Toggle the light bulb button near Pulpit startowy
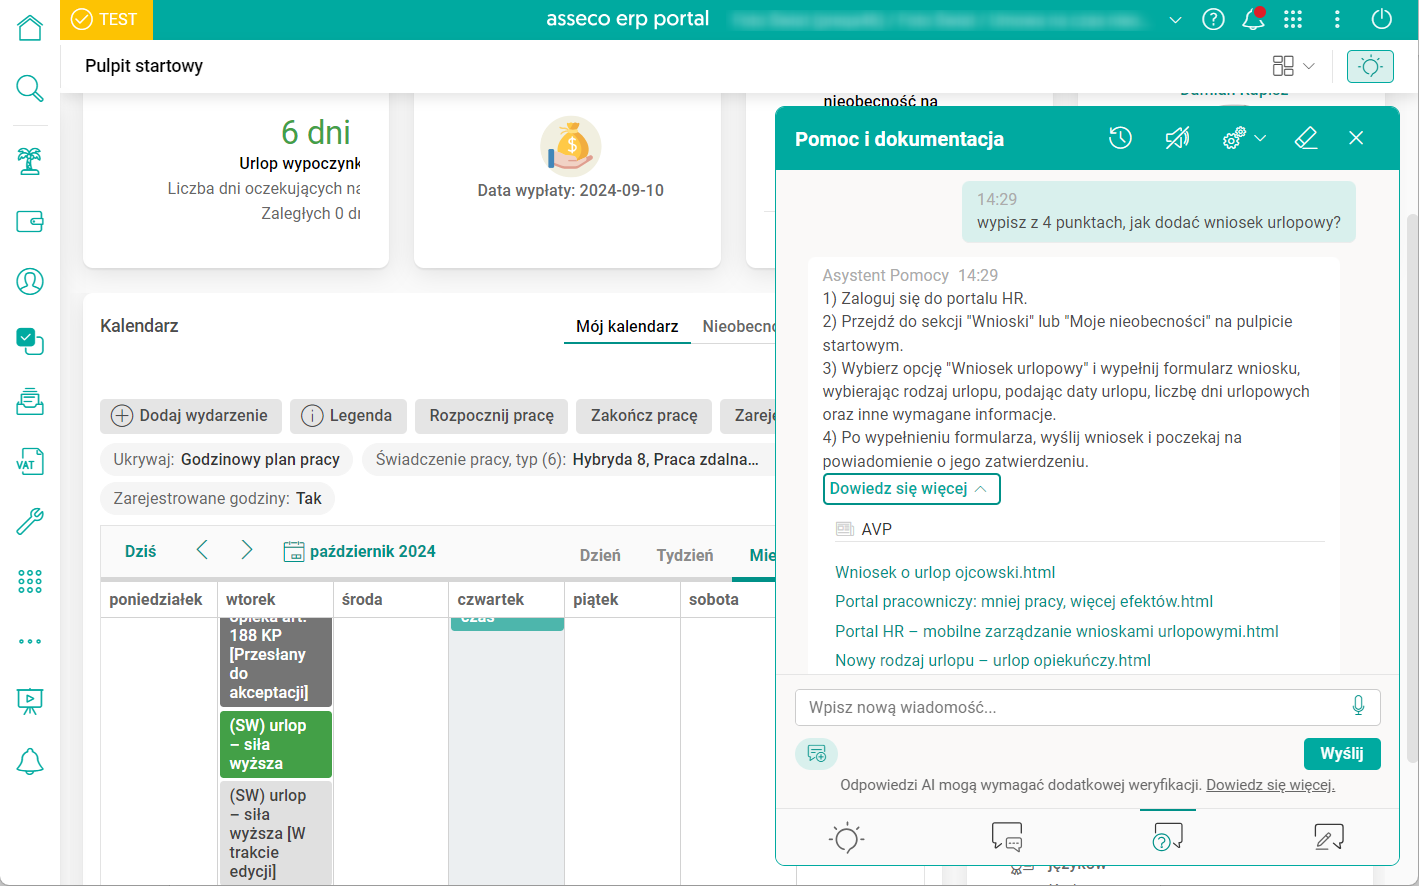The image size is (1419, 886). tap(1370, 66)
